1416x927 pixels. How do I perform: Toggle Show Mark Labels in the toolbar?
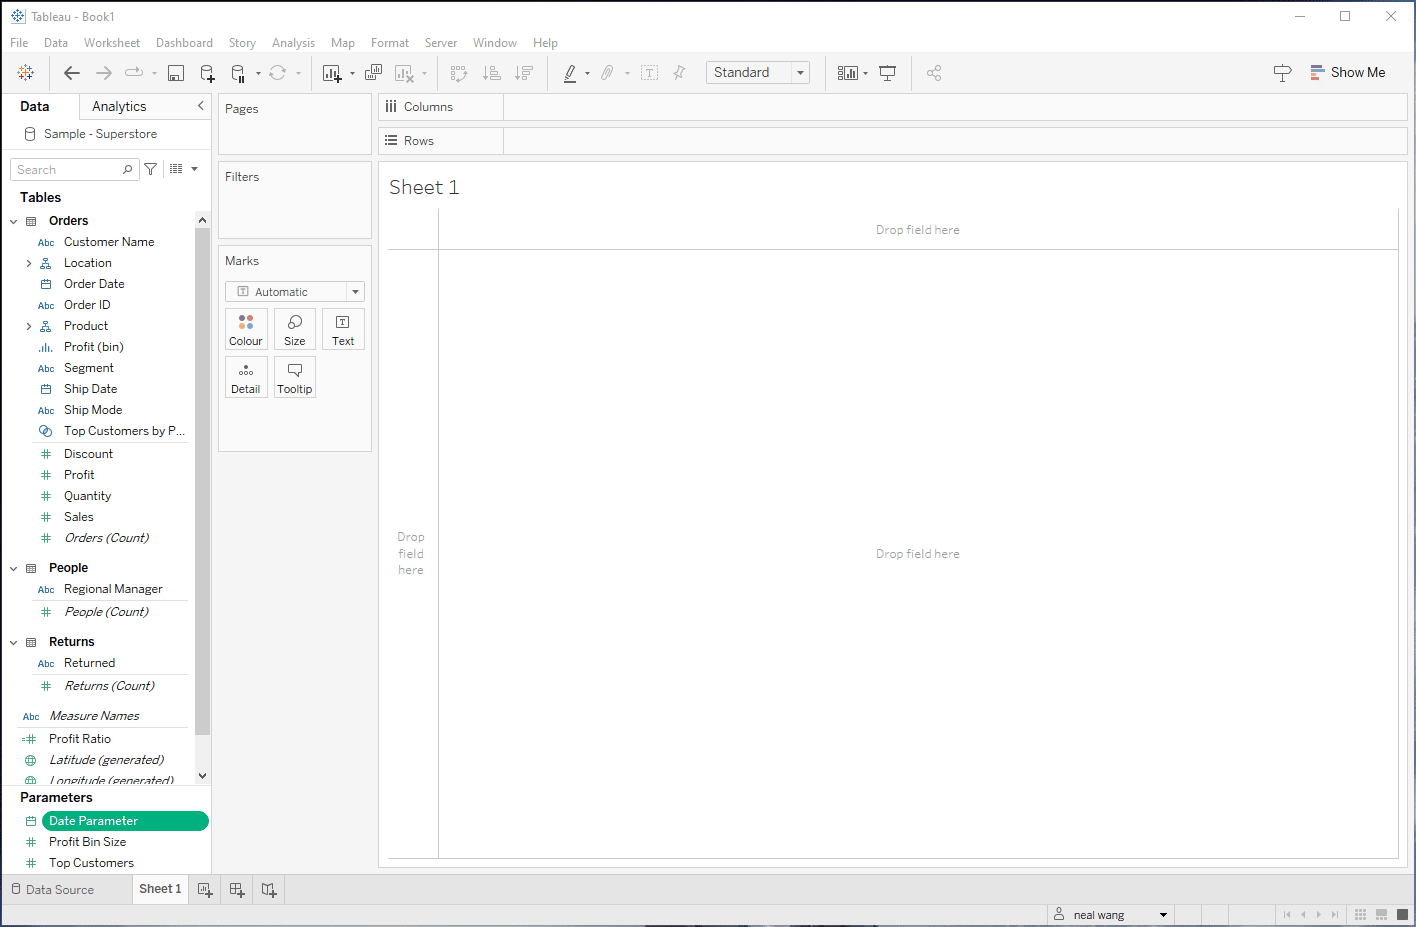click(649, 73)
